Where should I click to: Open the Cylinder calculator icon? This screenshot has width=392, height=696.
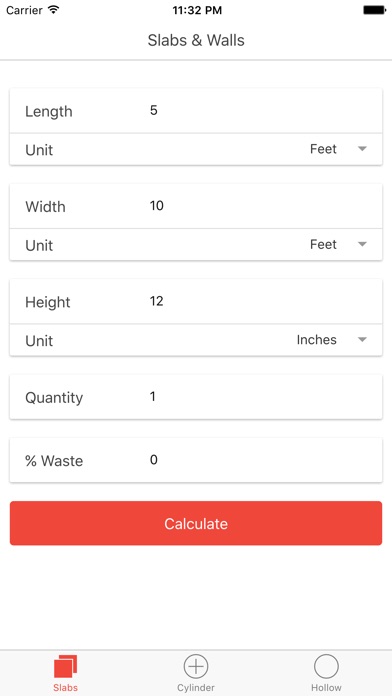click(x=196, y=667)
